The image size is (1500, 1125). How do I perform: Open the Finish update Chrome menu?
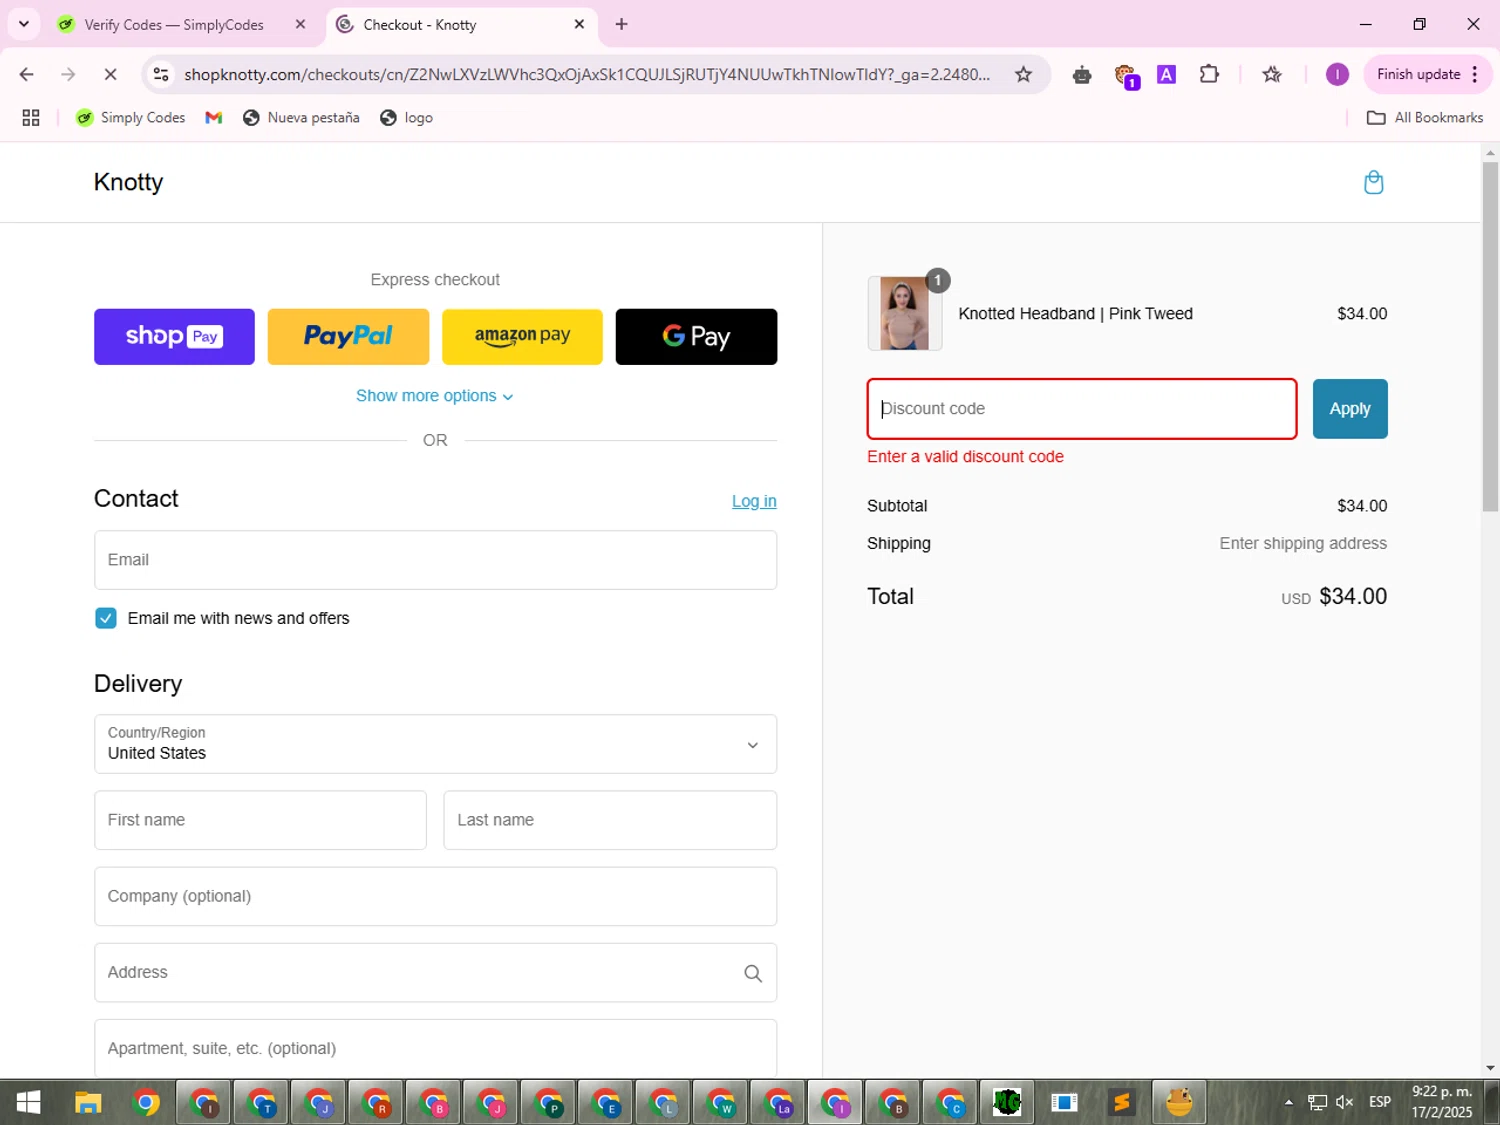pos(1428,74)
